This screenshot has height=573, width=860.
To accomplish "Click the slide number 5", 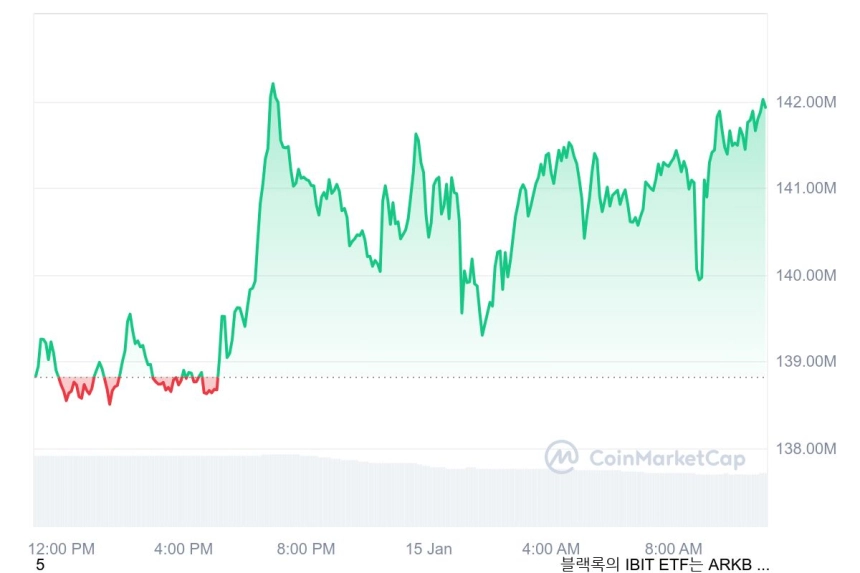I will click(x=39, y=565).
